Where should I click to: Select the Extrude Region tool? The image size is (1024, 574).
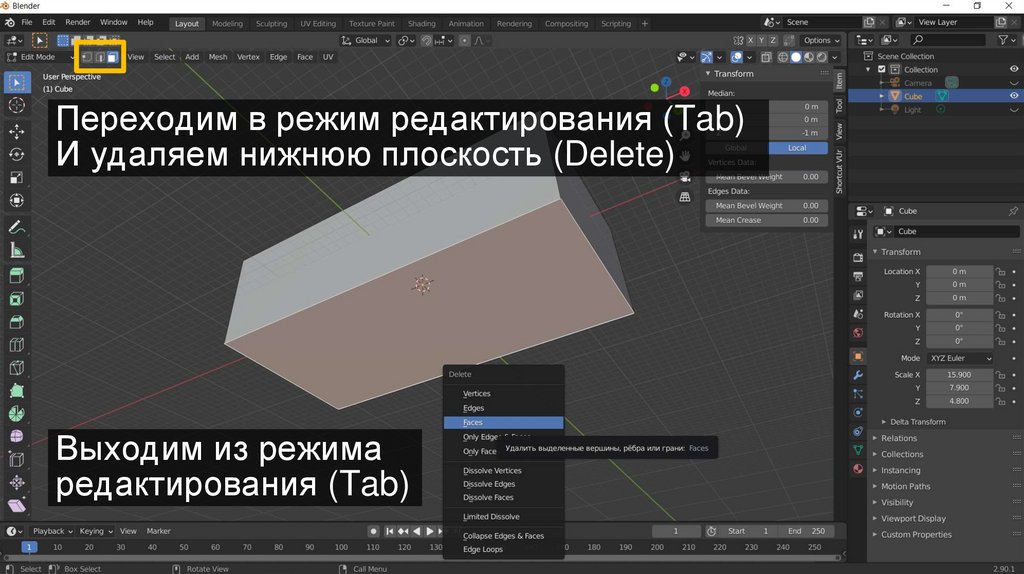point(16,276)
